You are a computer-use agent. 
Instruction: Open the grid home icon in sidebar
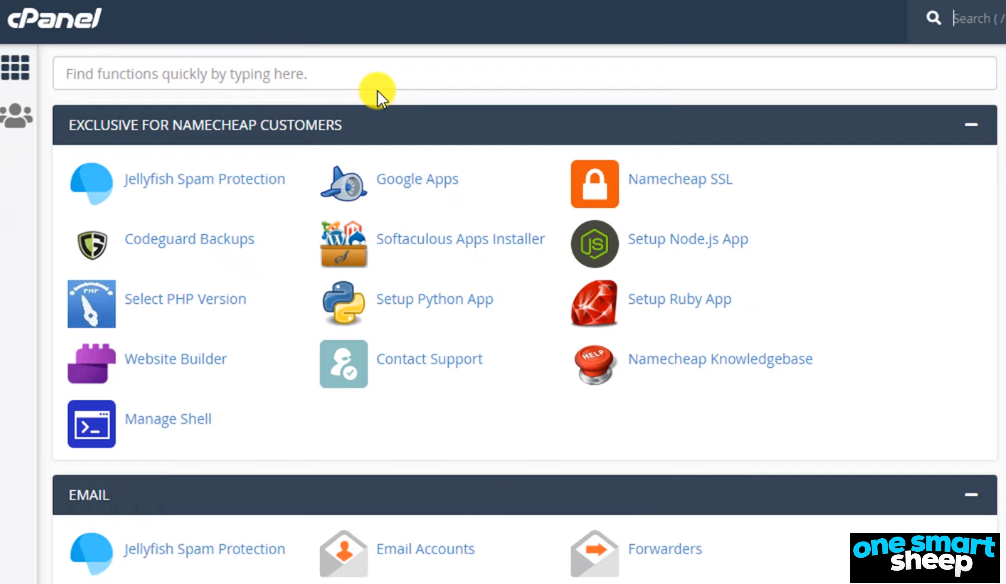tap(15, 67)
